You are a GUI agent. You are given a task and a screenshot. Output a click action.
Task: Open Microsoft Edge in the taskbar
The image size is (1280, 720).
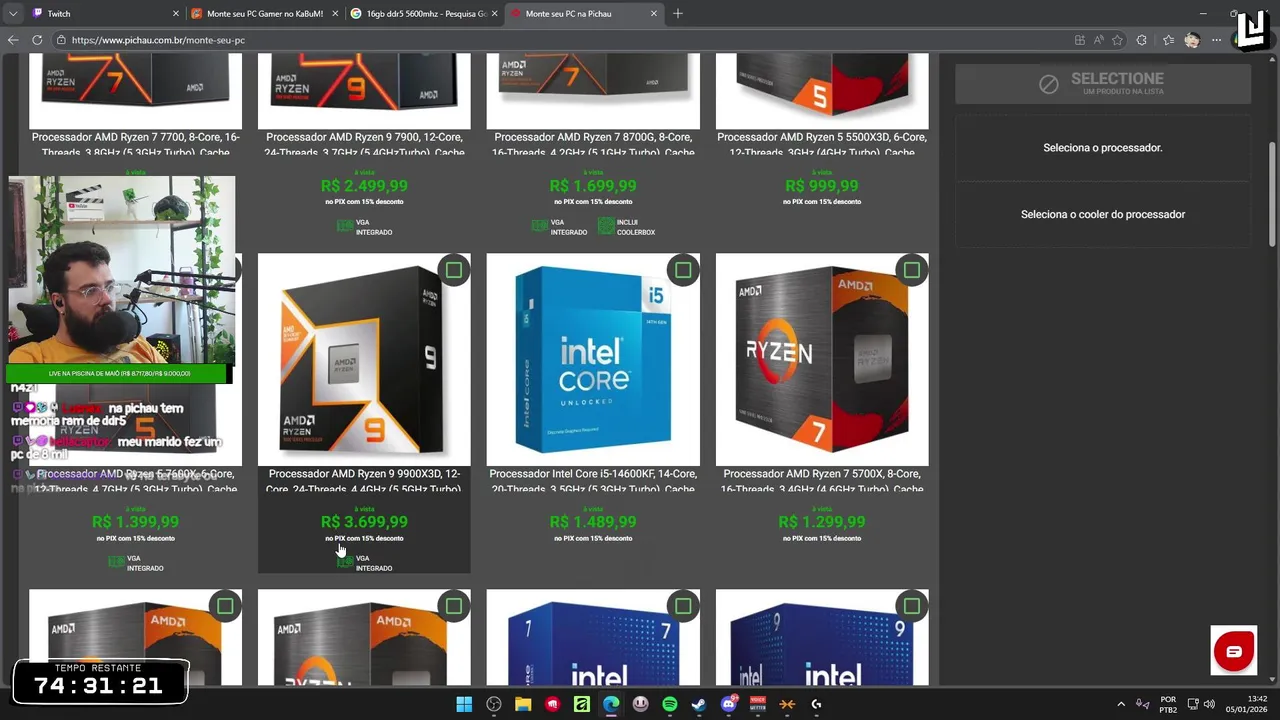pyautogui.click(x=611, y=704)
